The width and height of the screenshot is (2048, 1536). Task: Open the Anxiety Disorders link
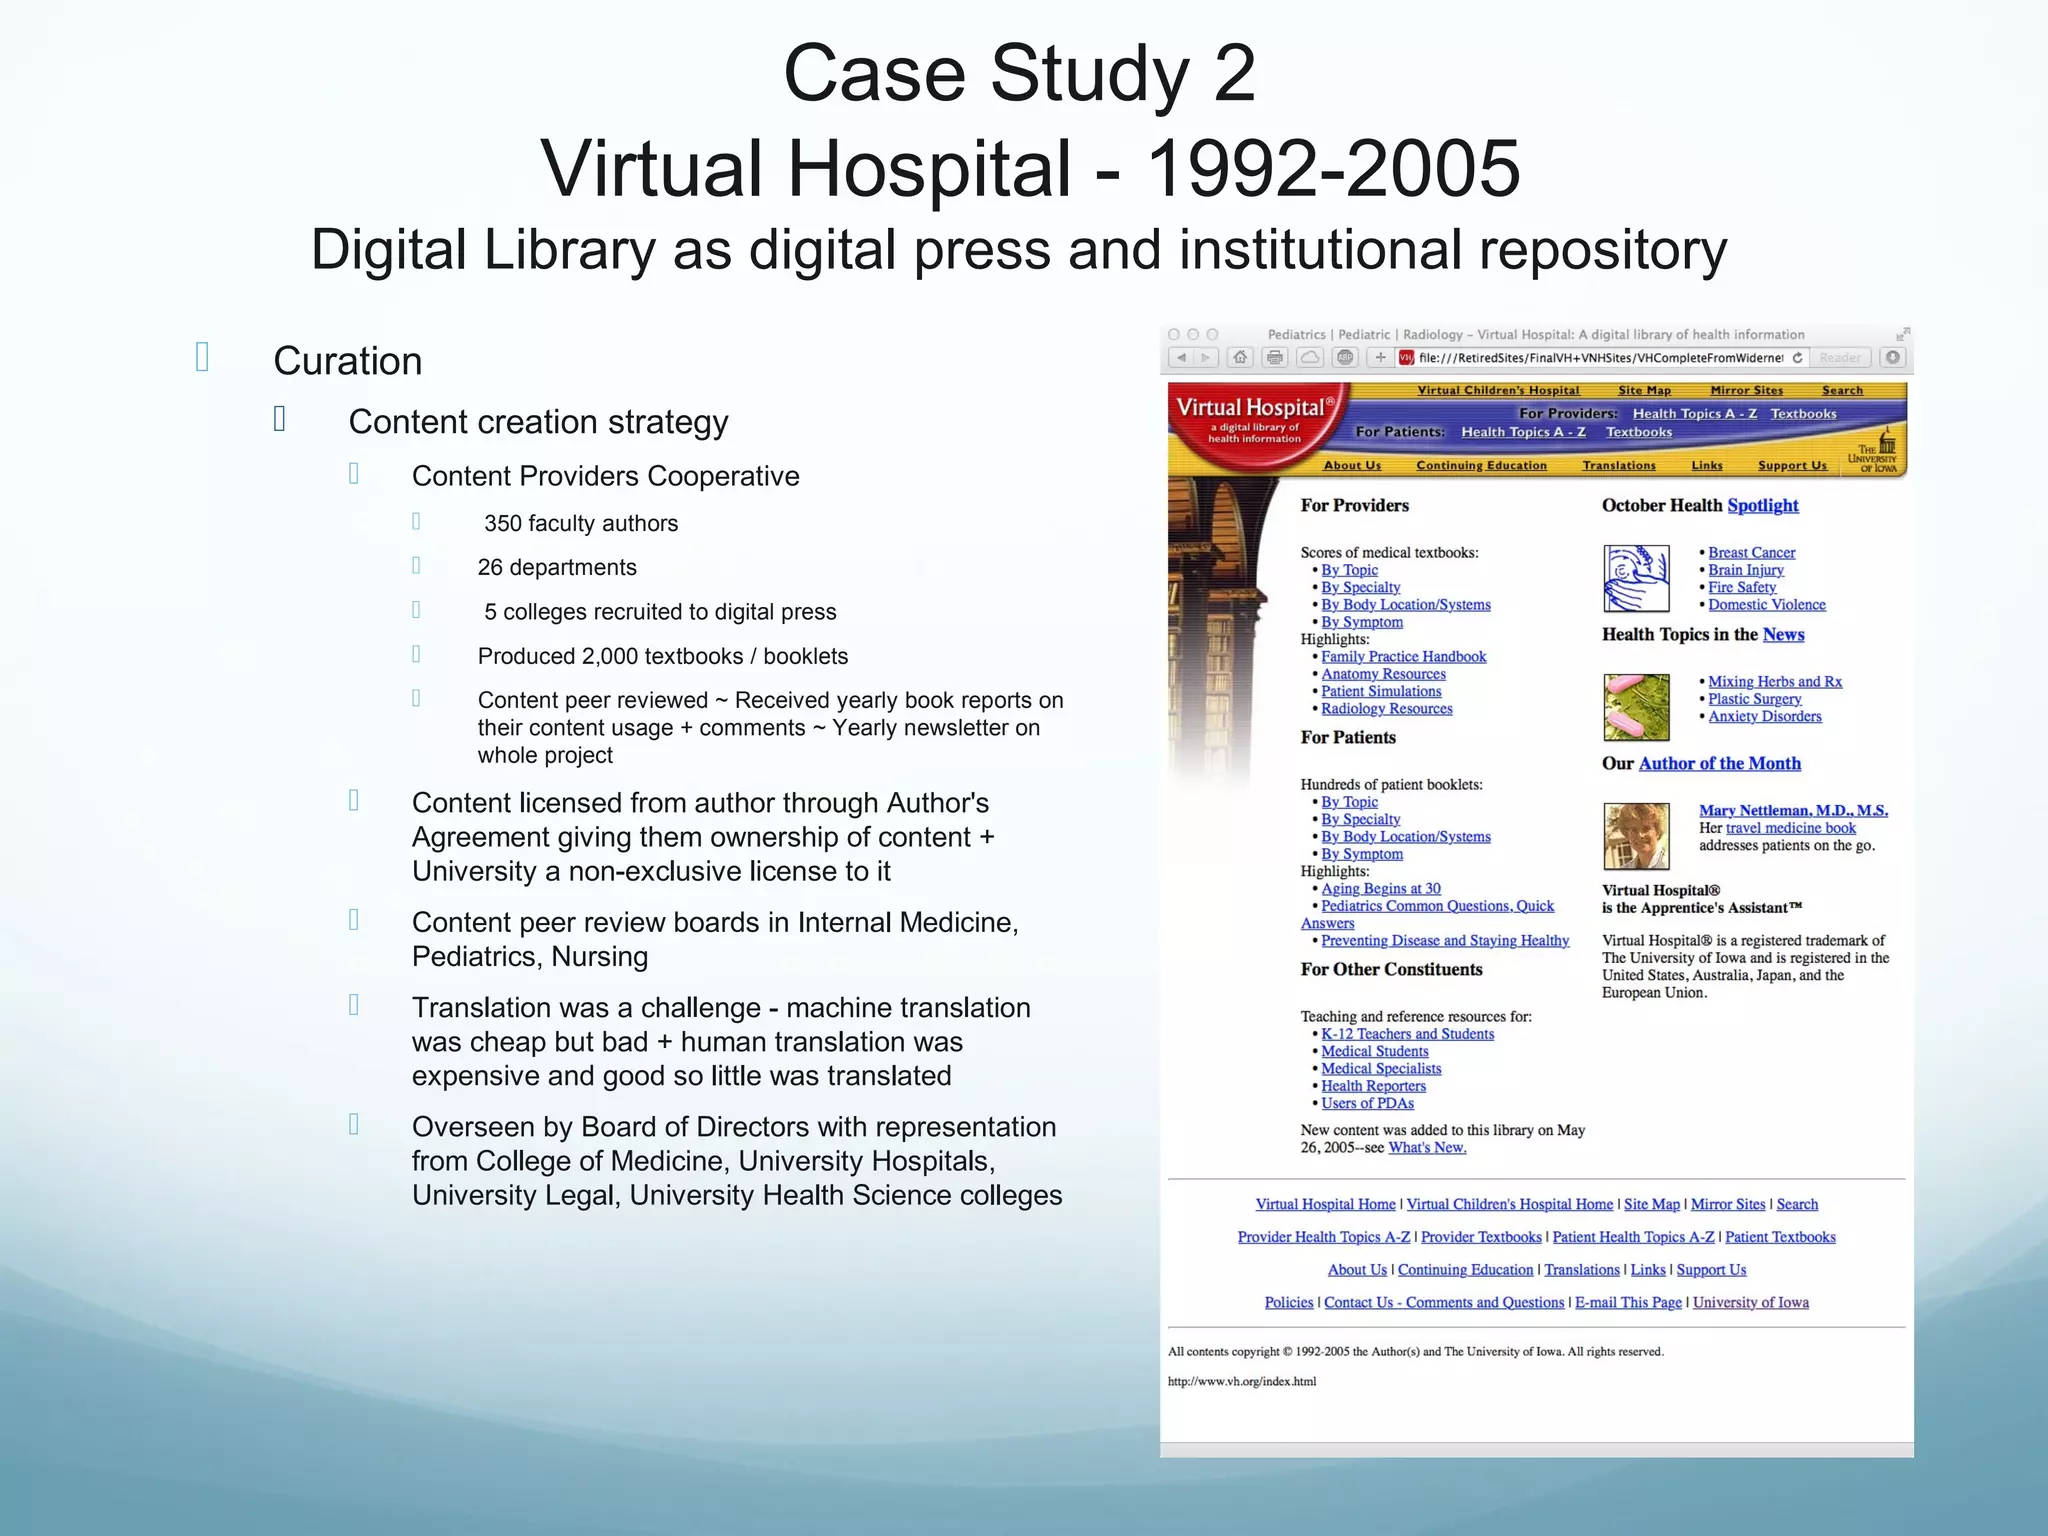(x=1764, y=717)
